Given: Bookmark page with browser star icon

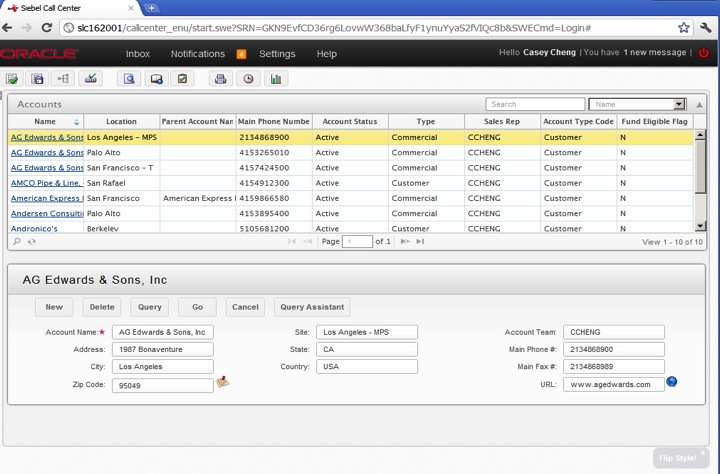Looking at the screenshot, I should pos(684,28).
